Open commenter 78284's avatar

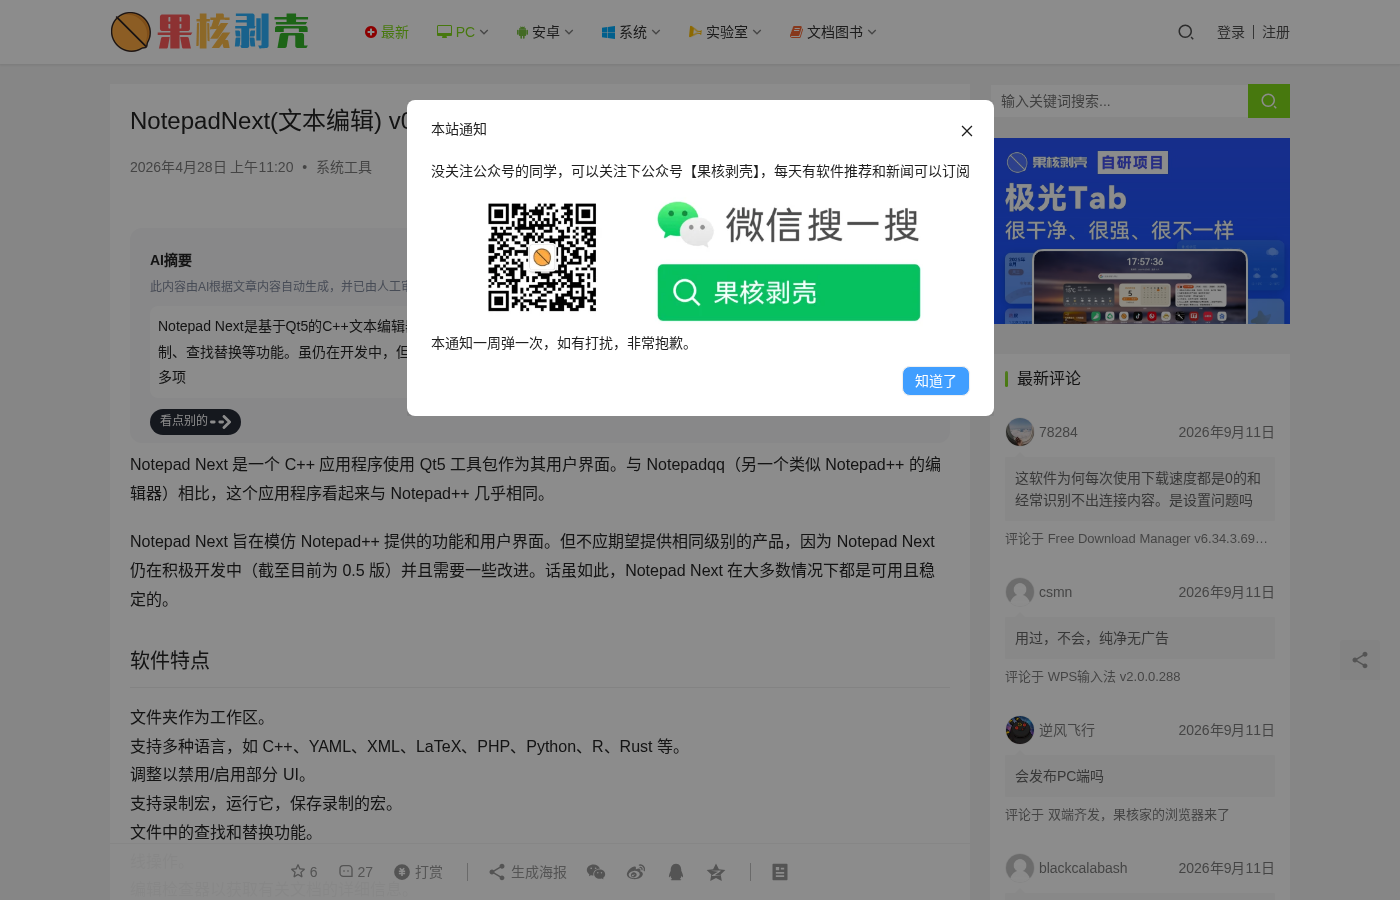pos(1020,432)
